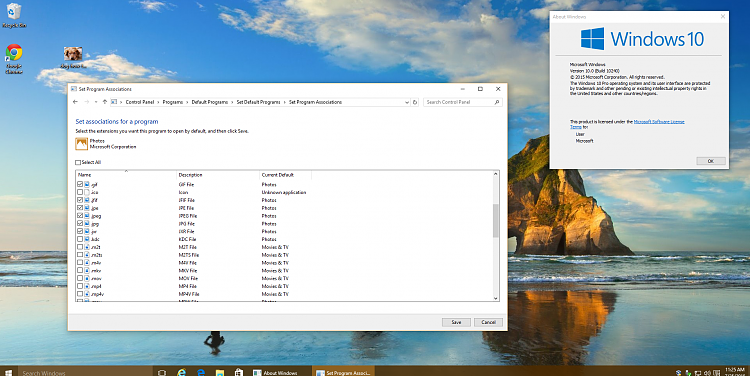
Task: Sort by the Description column header
Action: coord(218,175)
